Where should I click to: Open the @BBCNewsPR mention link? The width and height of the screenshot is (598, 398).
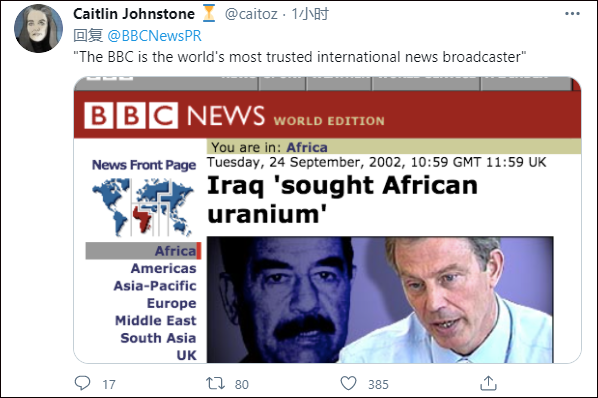154,36
